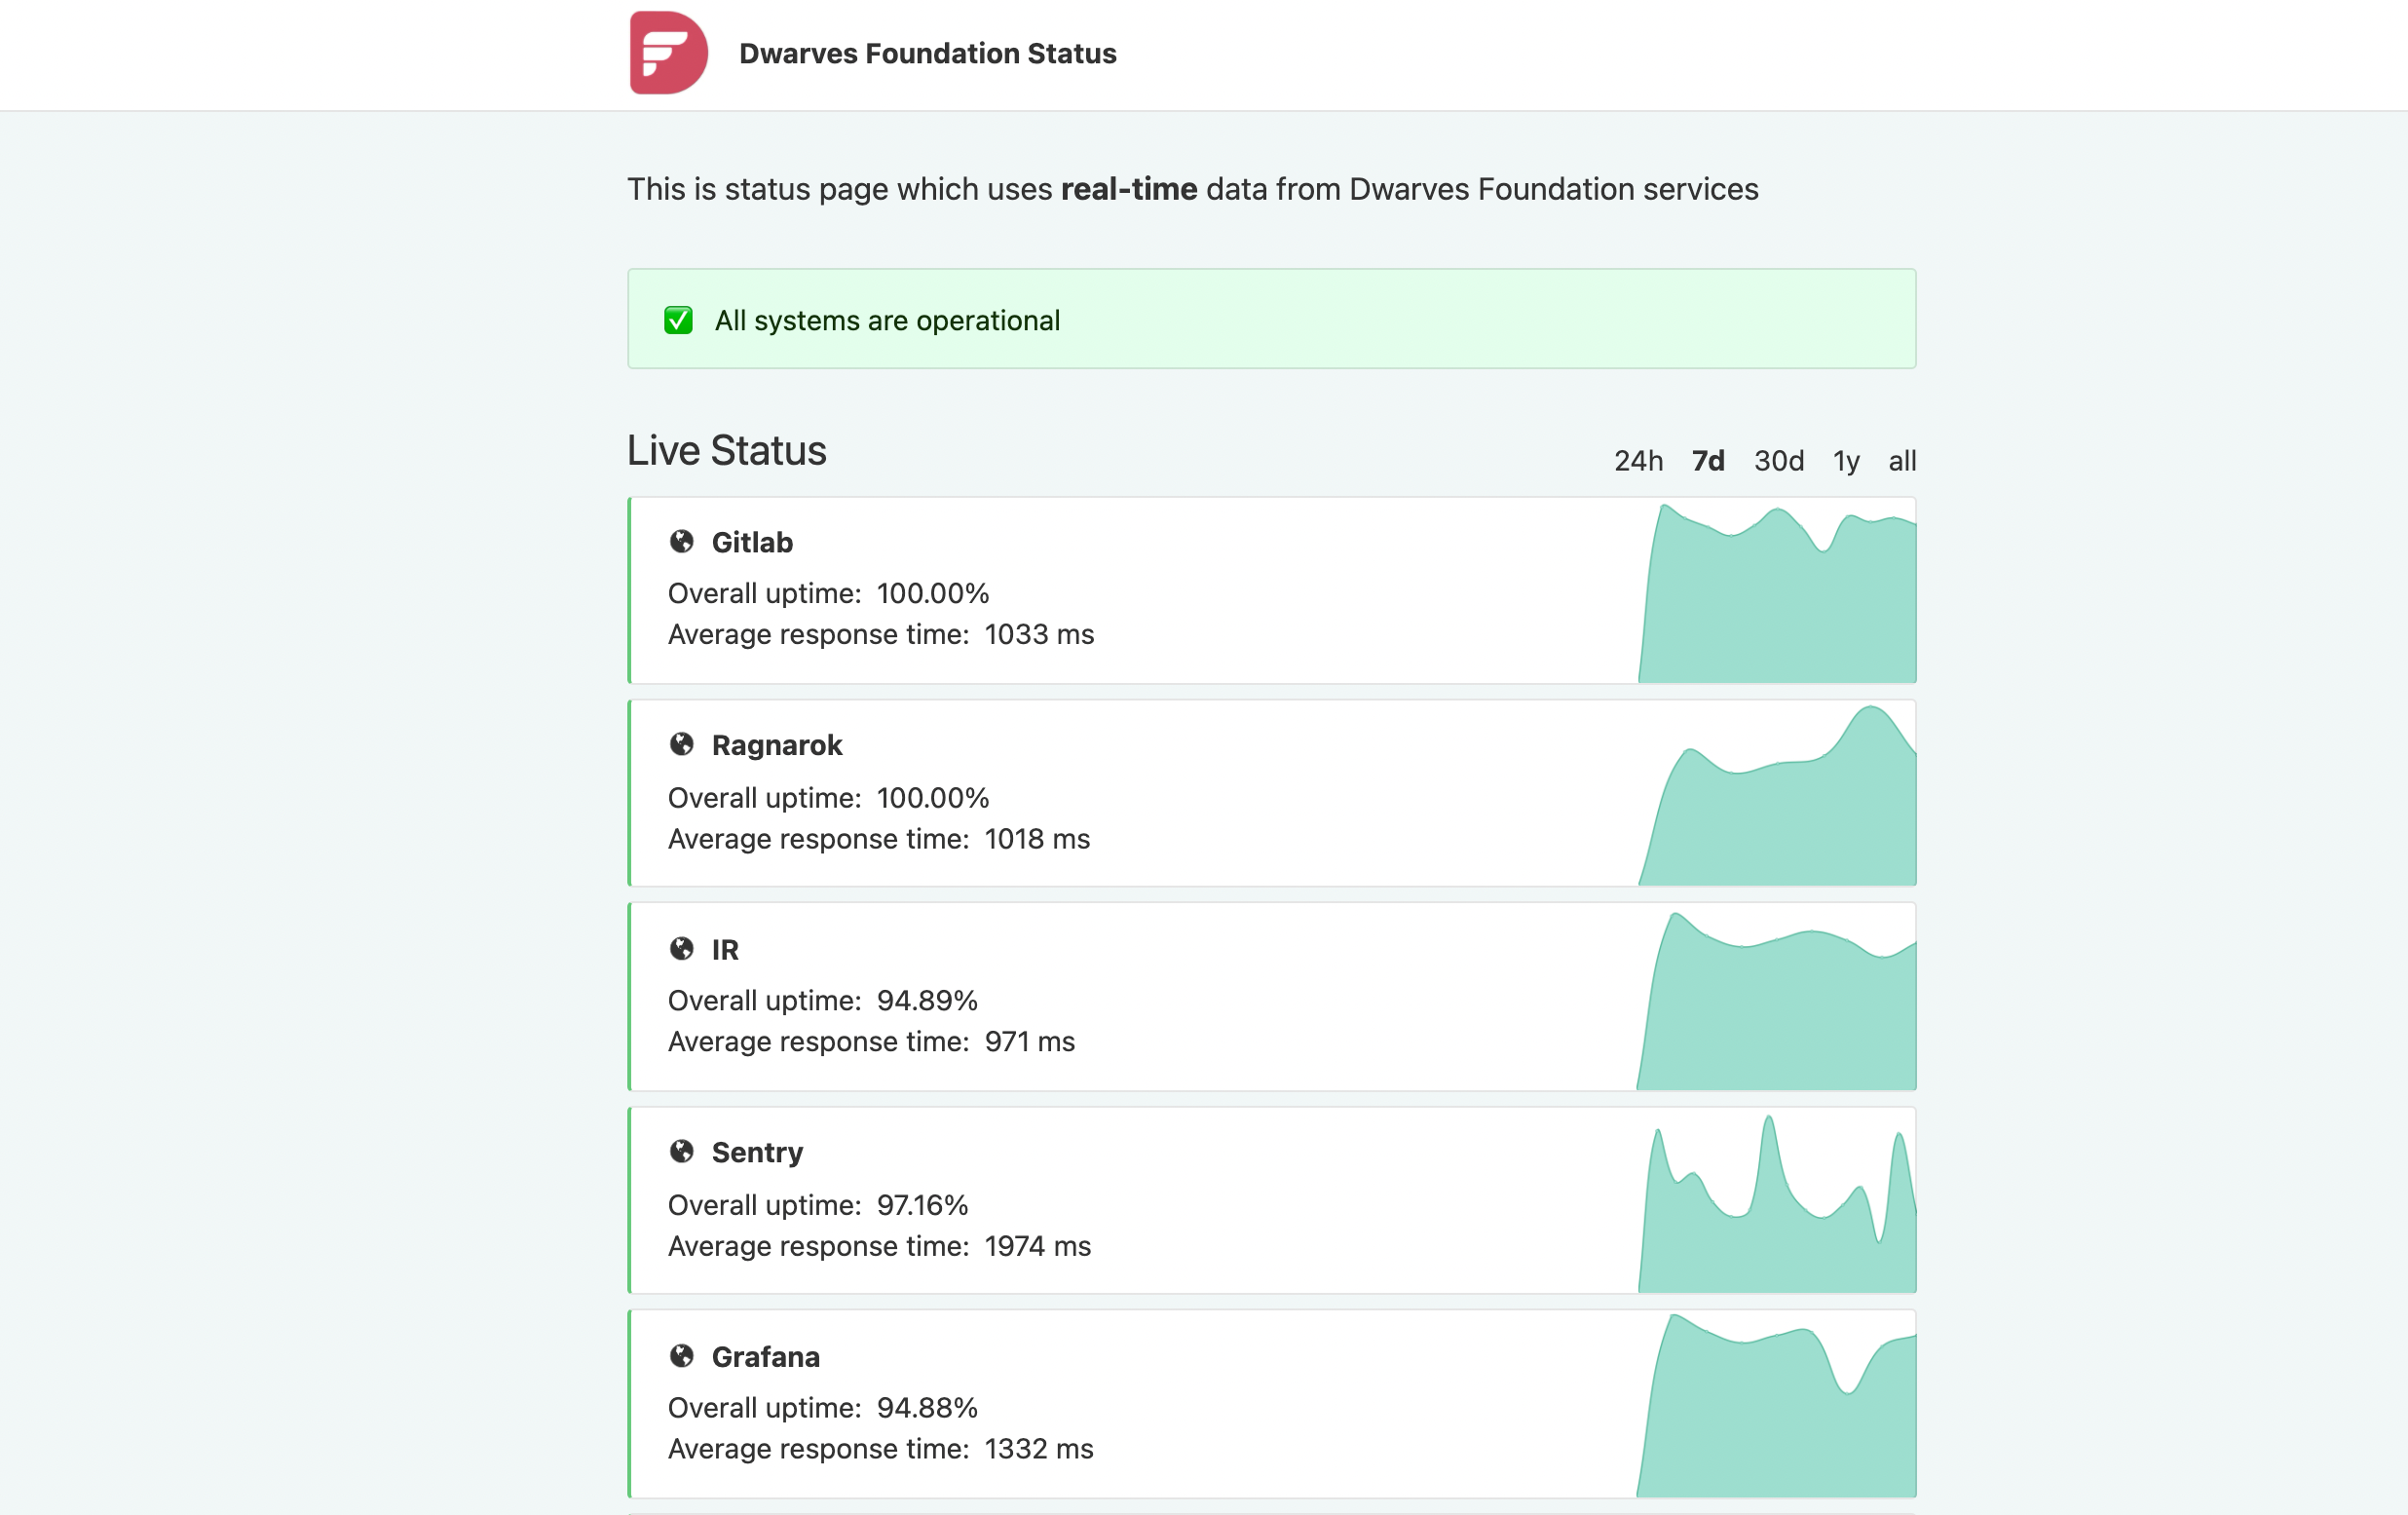2408x1515 pixels.
Task: Open the Sentry service name
Action: (757, 1152)
